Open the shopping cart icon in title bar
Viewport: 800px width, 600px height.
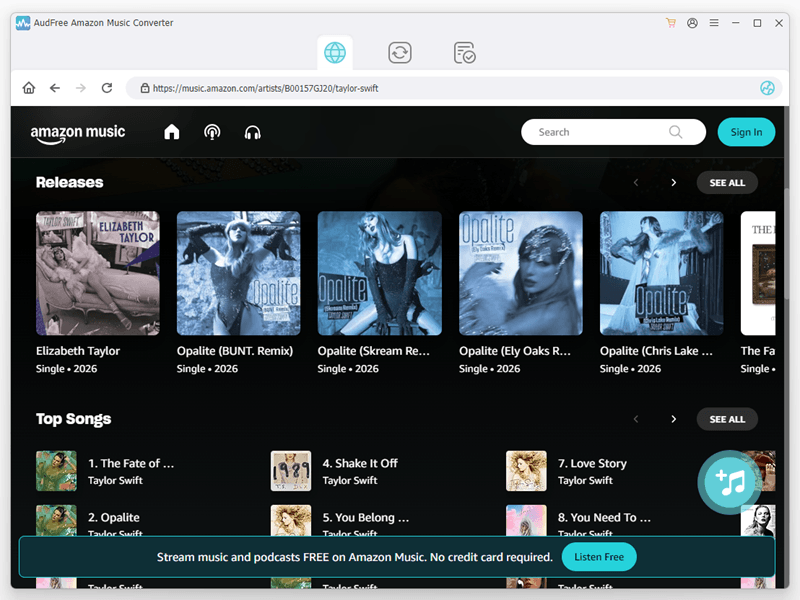670,23
